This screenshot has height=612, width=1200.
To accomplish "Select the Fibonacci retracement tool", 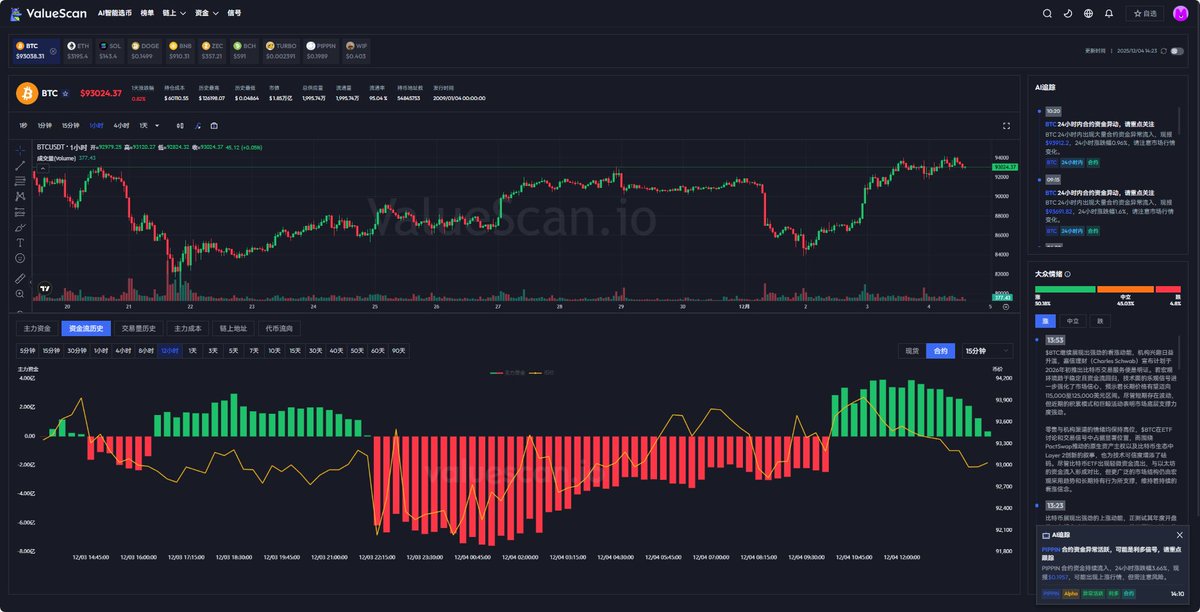I will (x=20, y=181).
